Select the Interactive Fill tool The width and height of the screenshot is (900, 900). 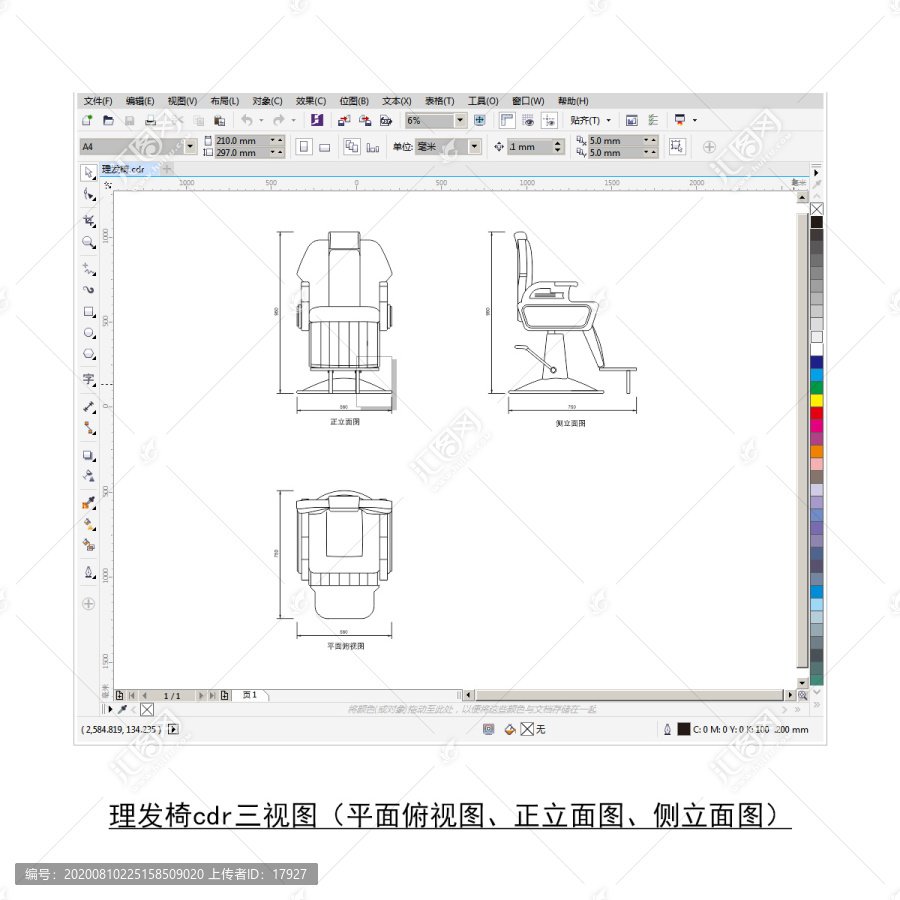(88, 524)
